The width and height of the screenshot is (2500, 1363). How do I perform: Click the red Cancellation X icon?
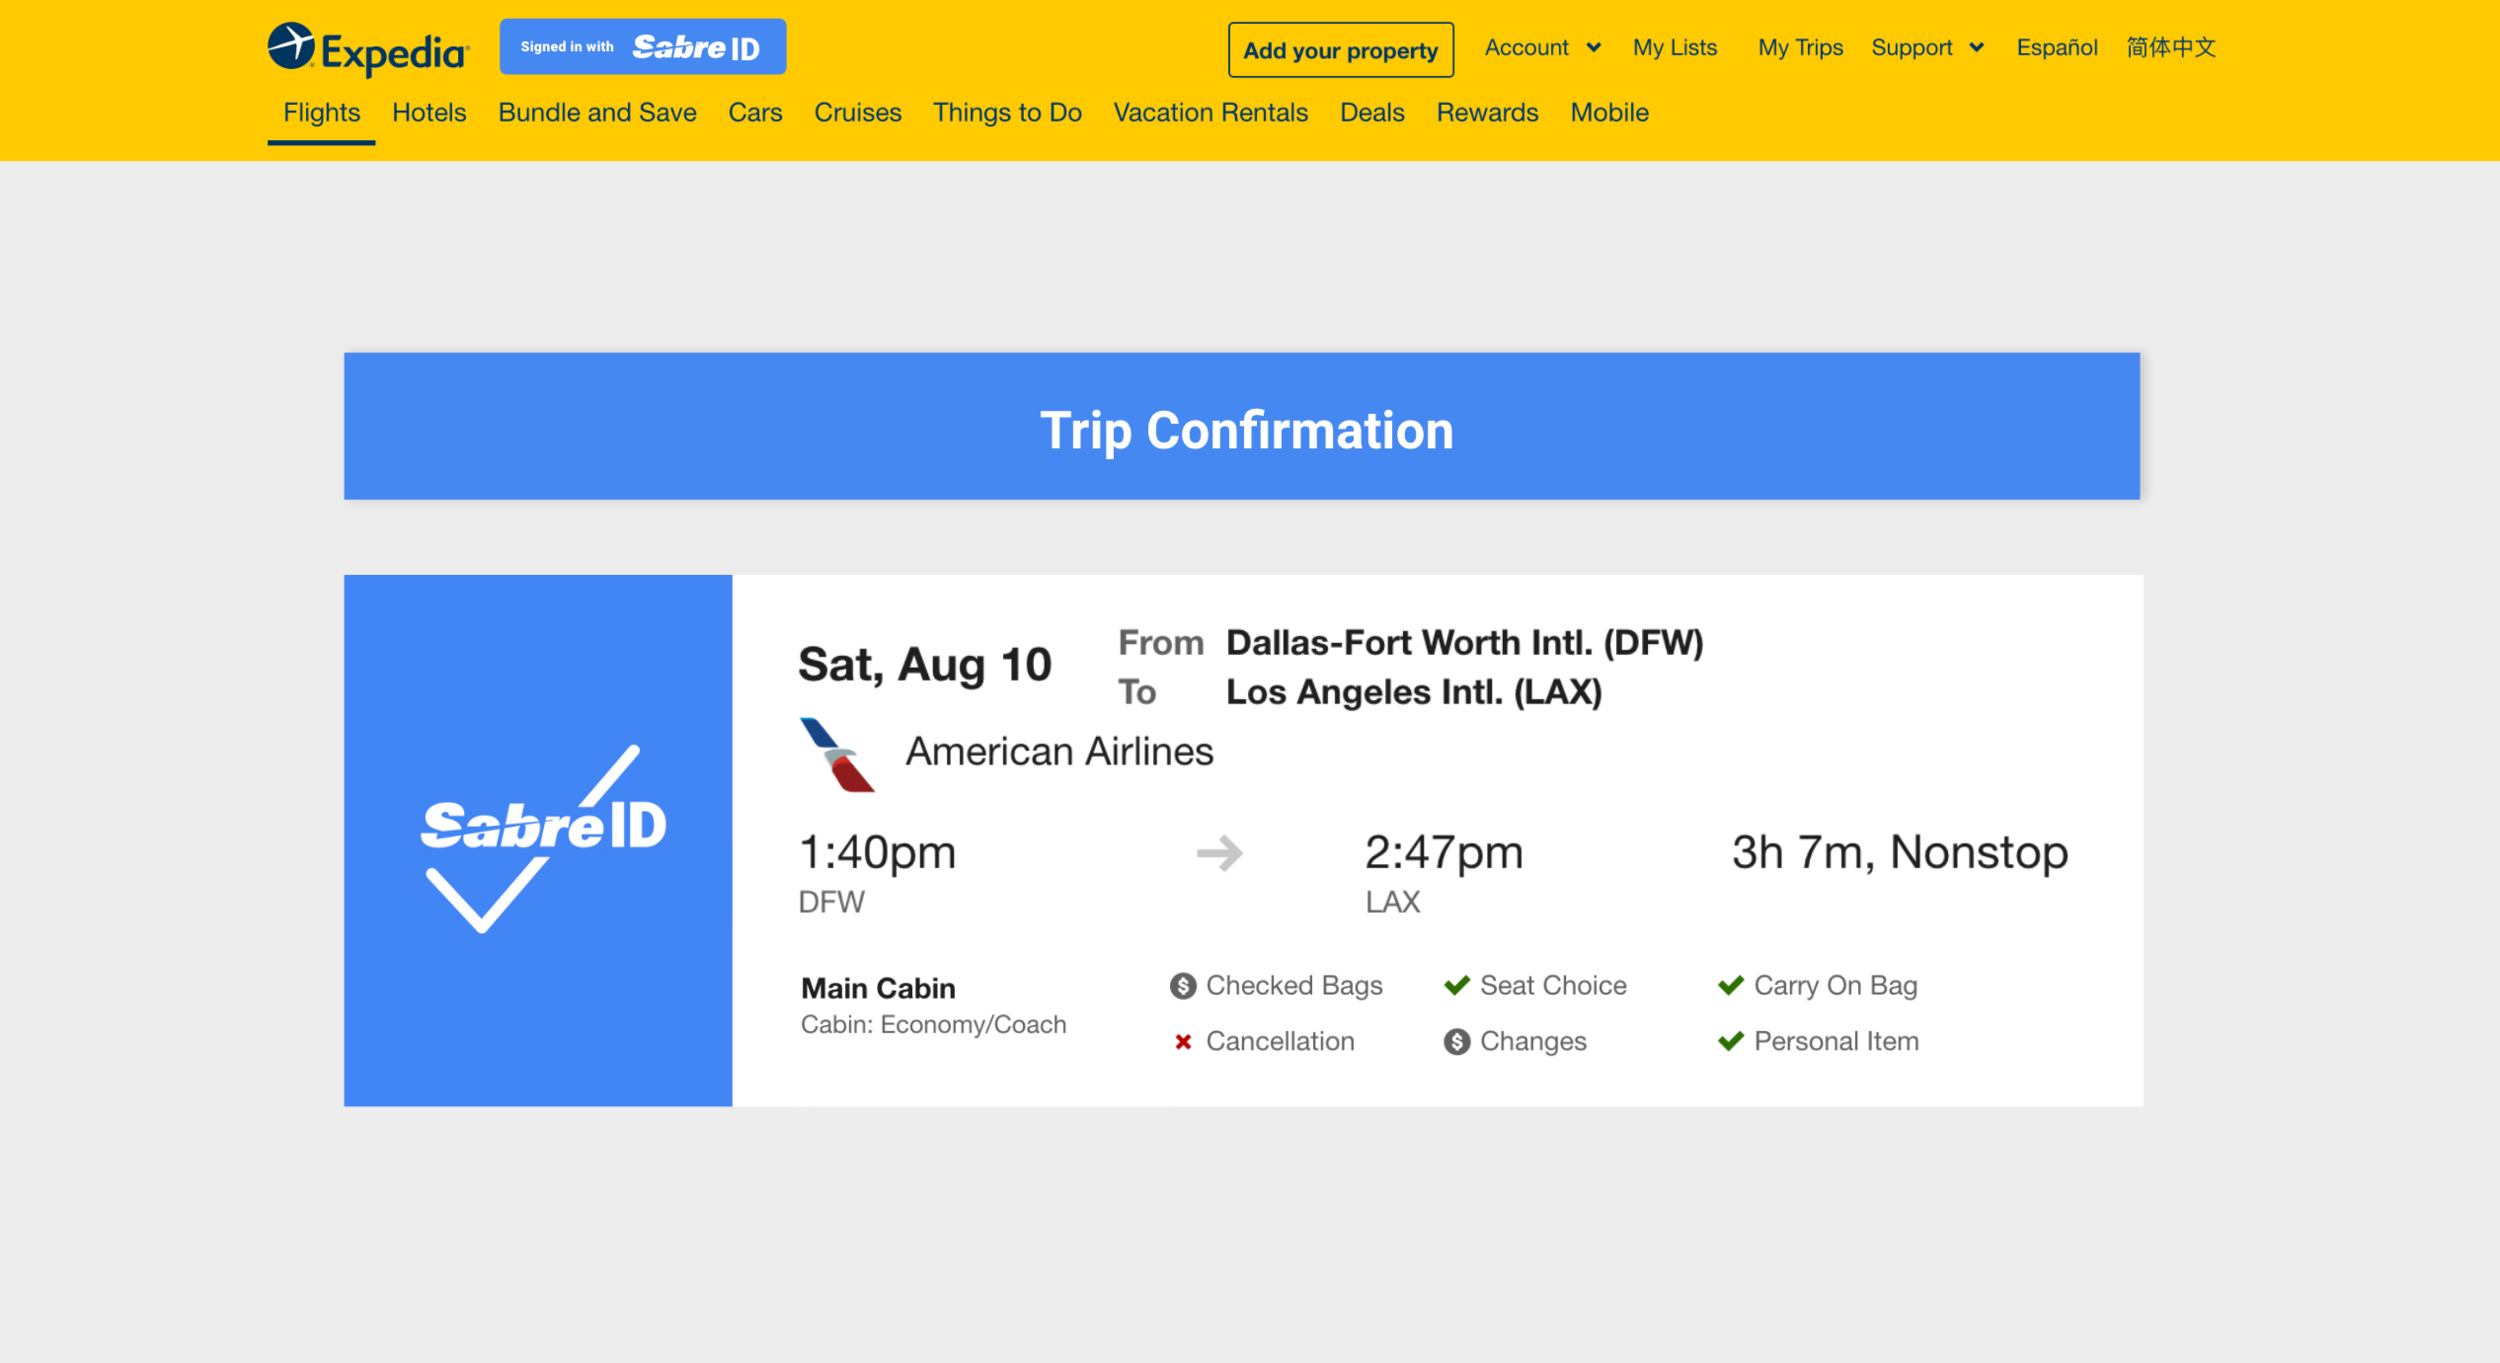pos(1183,1042)
